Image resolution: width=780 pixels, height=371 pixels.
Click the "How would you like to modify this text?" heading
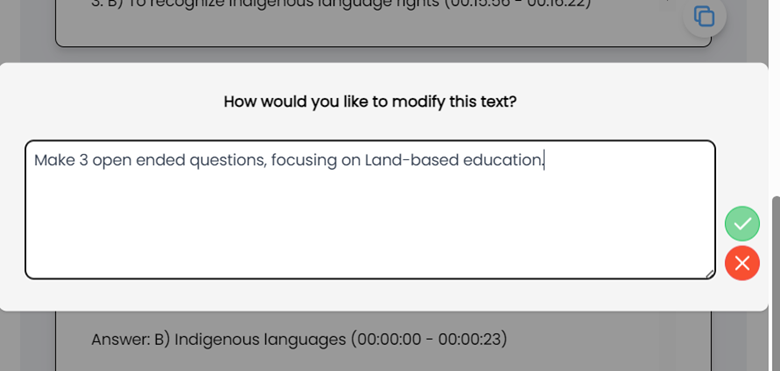tap(370, 101)
